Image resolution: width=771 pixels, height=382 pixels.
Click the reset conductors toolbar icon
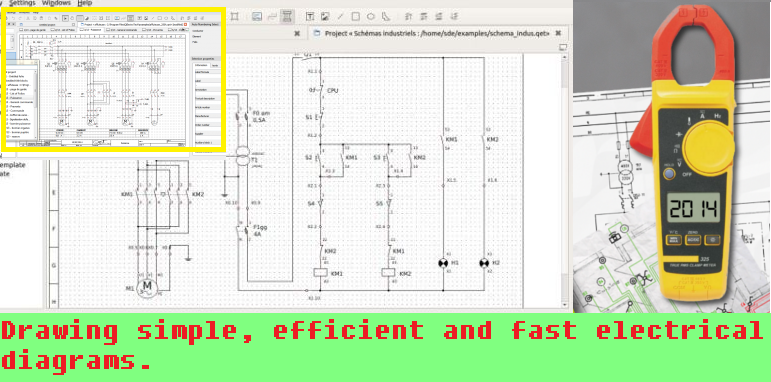tap(272, 16)
